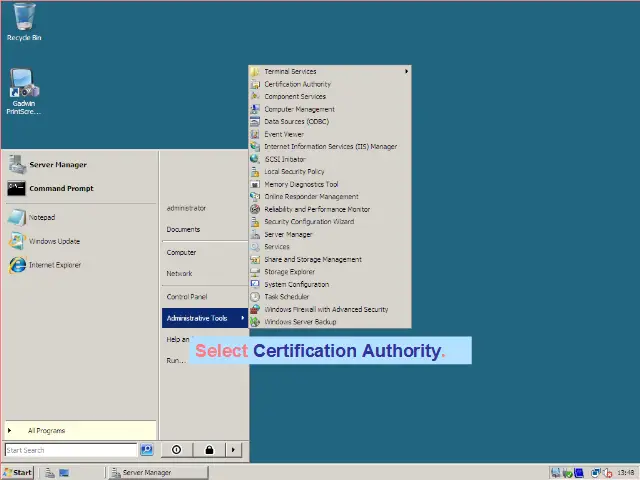This screenshot has width=640, height=480.
Task: Click Server Manager quick launch icon
Action: (50, 473)
